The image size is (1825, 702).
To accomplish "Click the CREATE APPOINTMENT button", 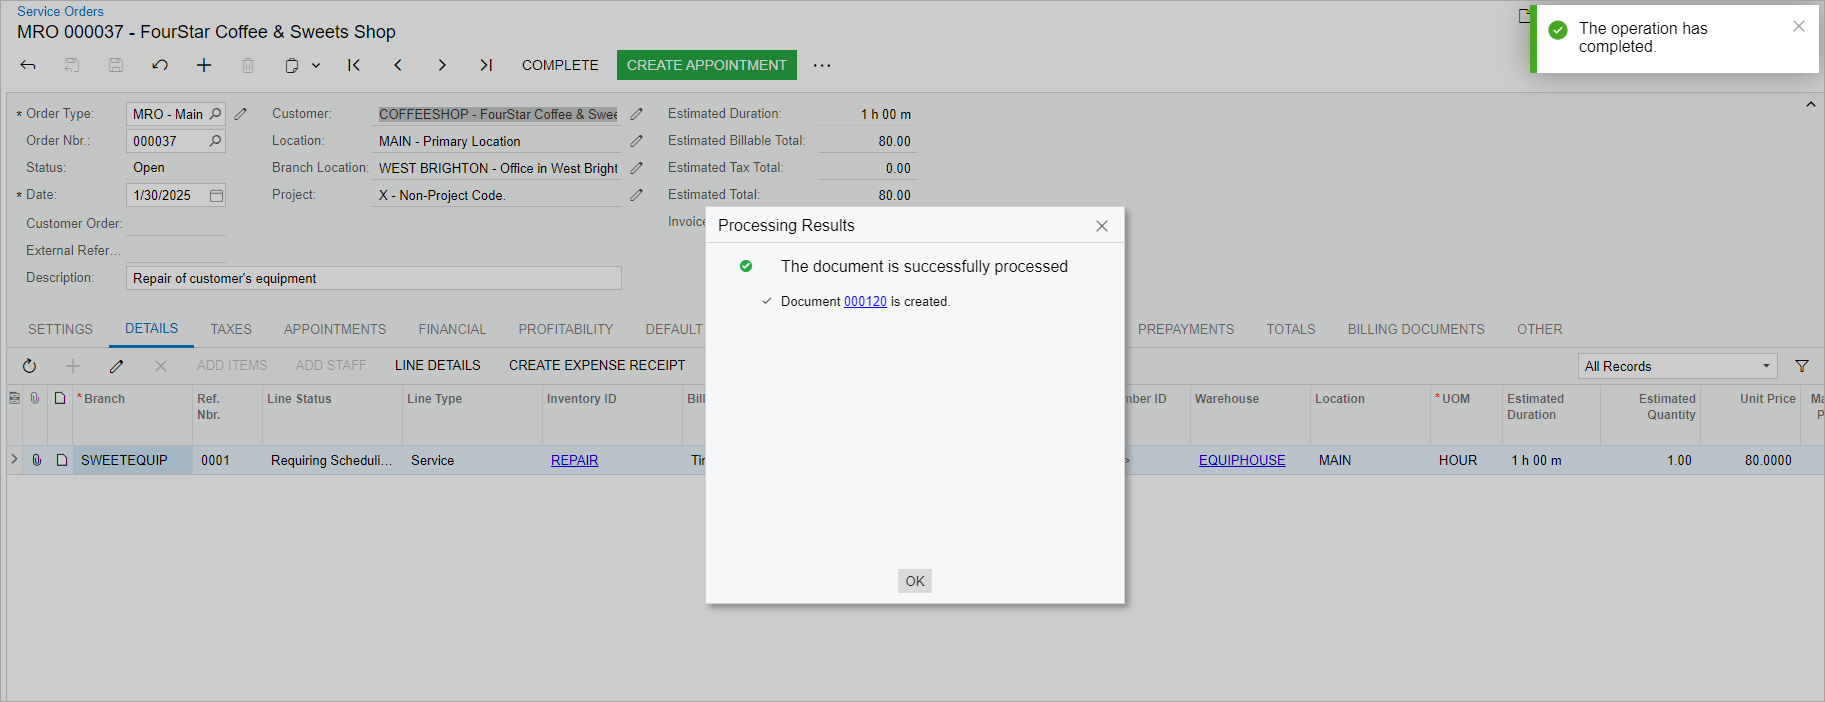I will coord(707,65).
